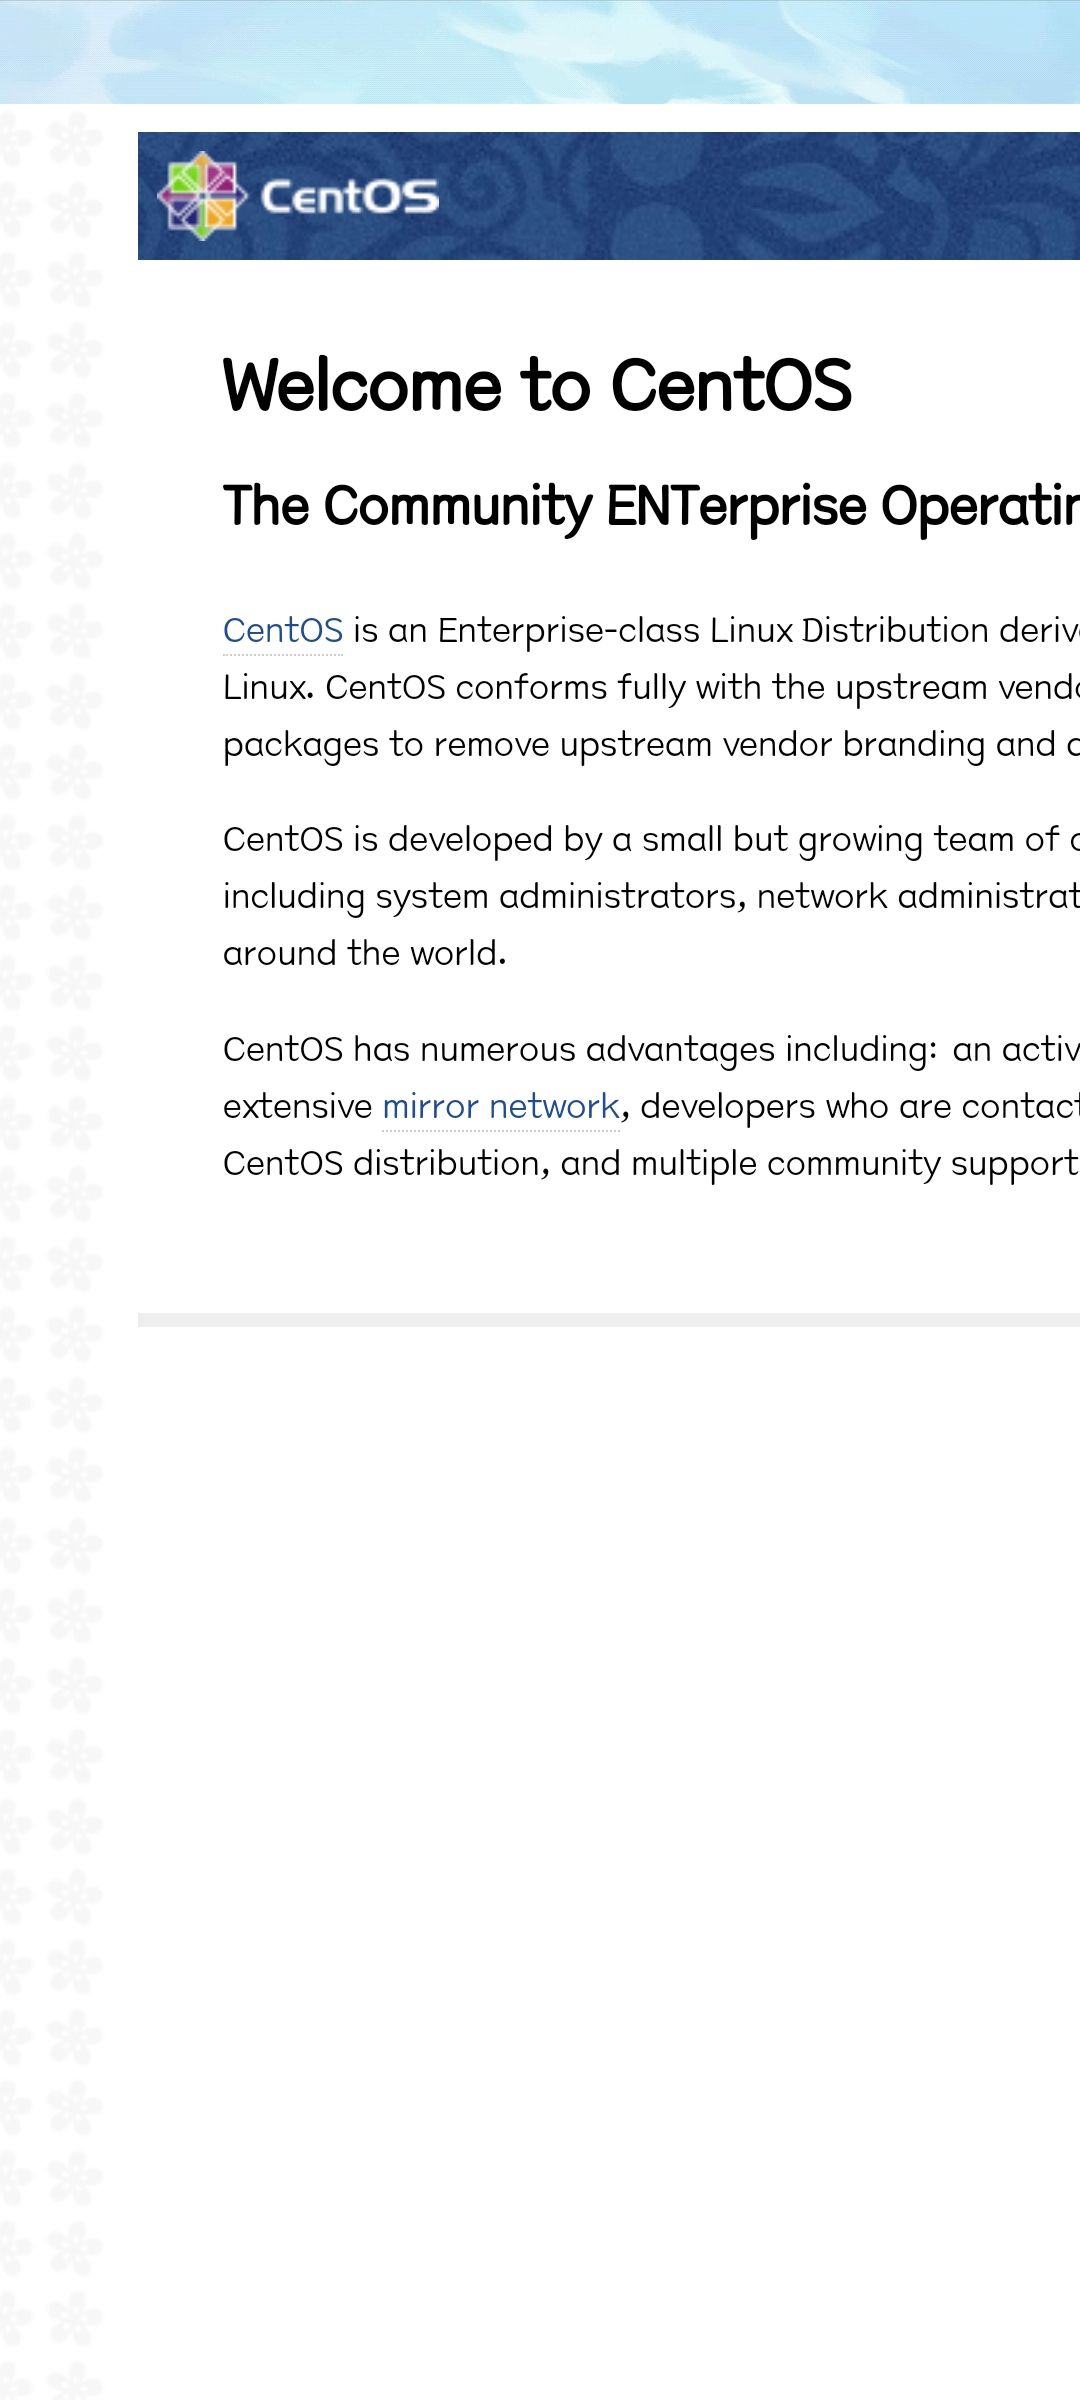Click the CentOS pinwheel logo icon
This screenshot has width=1080, height=2400.
click(202, 196)
